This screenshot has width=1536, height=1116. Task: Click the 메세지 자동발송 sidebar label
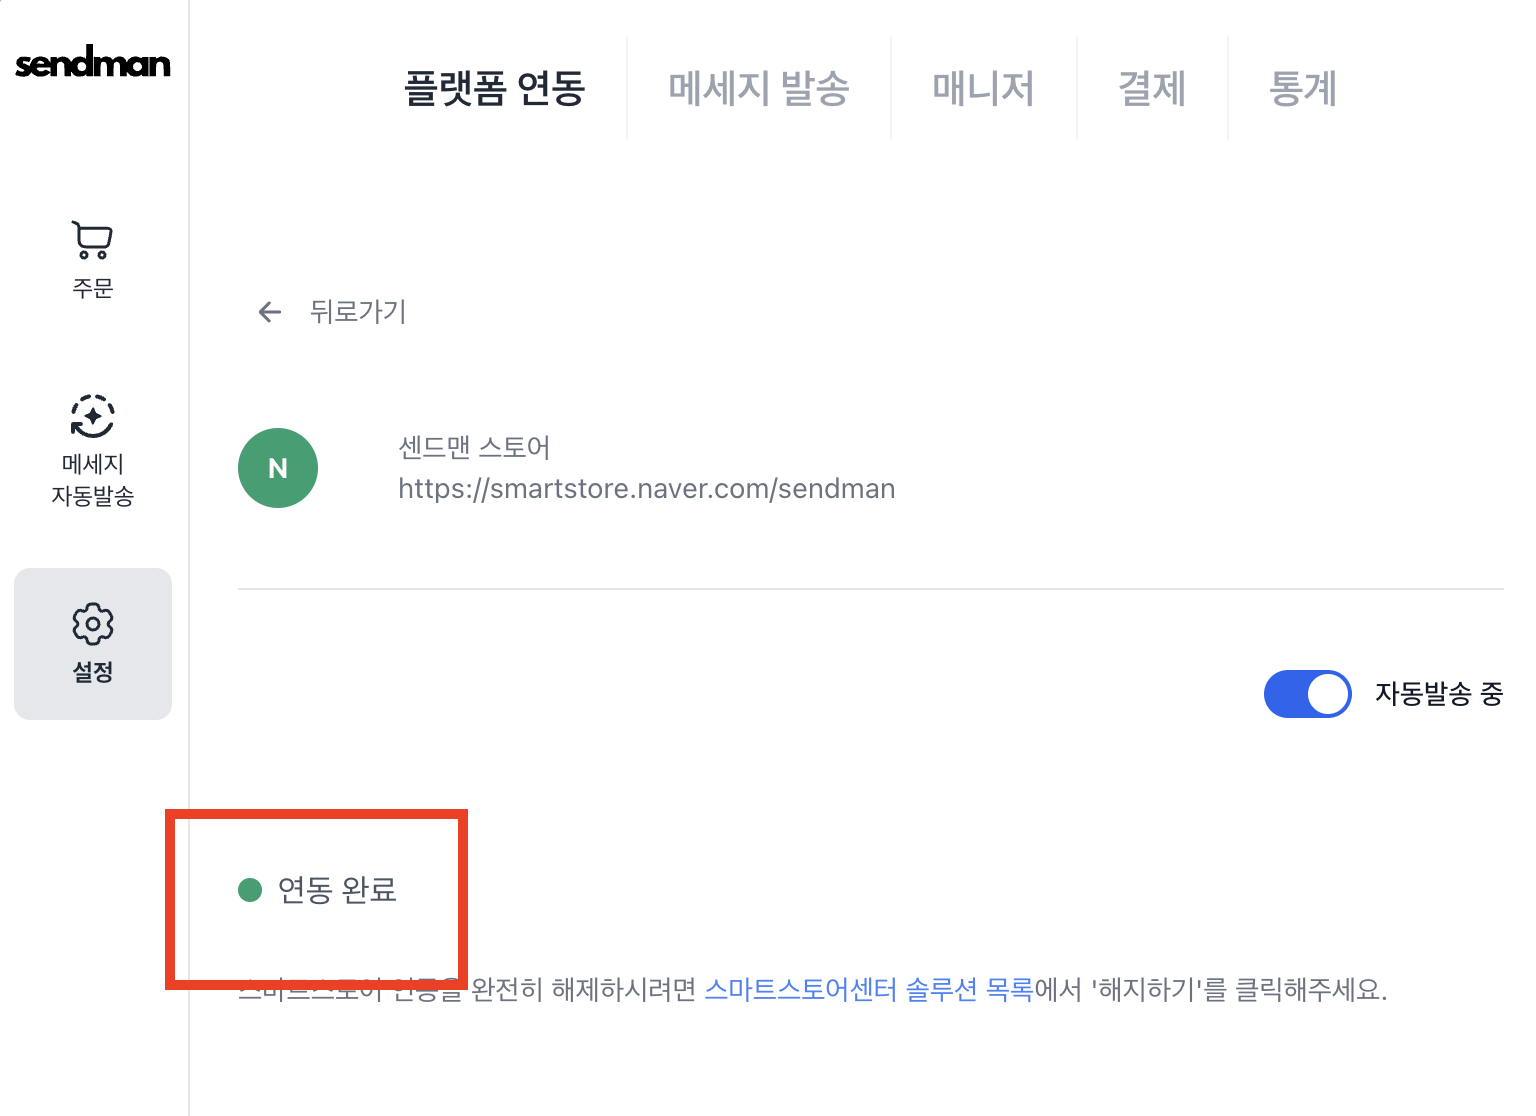(92, 480)
